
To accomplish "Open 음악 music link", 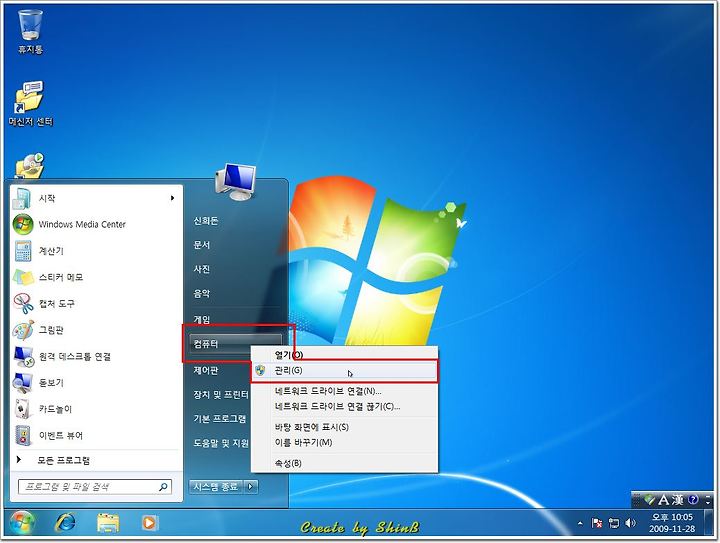I will tap(202, 294).
